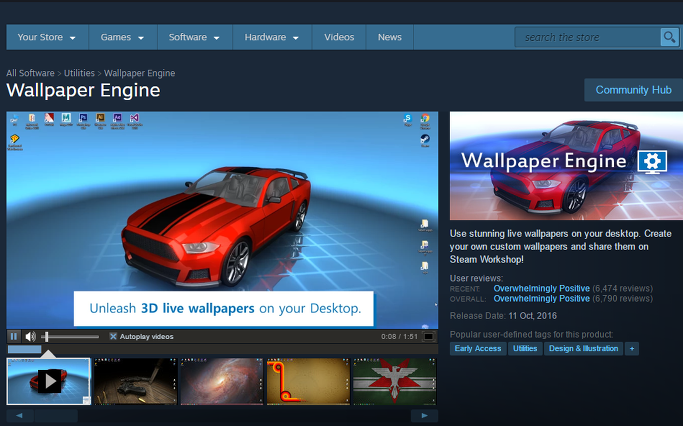
Task: Click the thumbnail strip scrollbar handle
Action: pyautogui.click(x=56, y=415)
